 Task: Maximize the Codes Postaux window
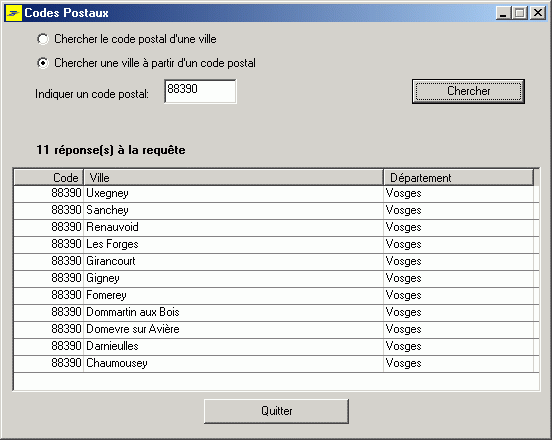pyautogui.click(x=520, y=13)
